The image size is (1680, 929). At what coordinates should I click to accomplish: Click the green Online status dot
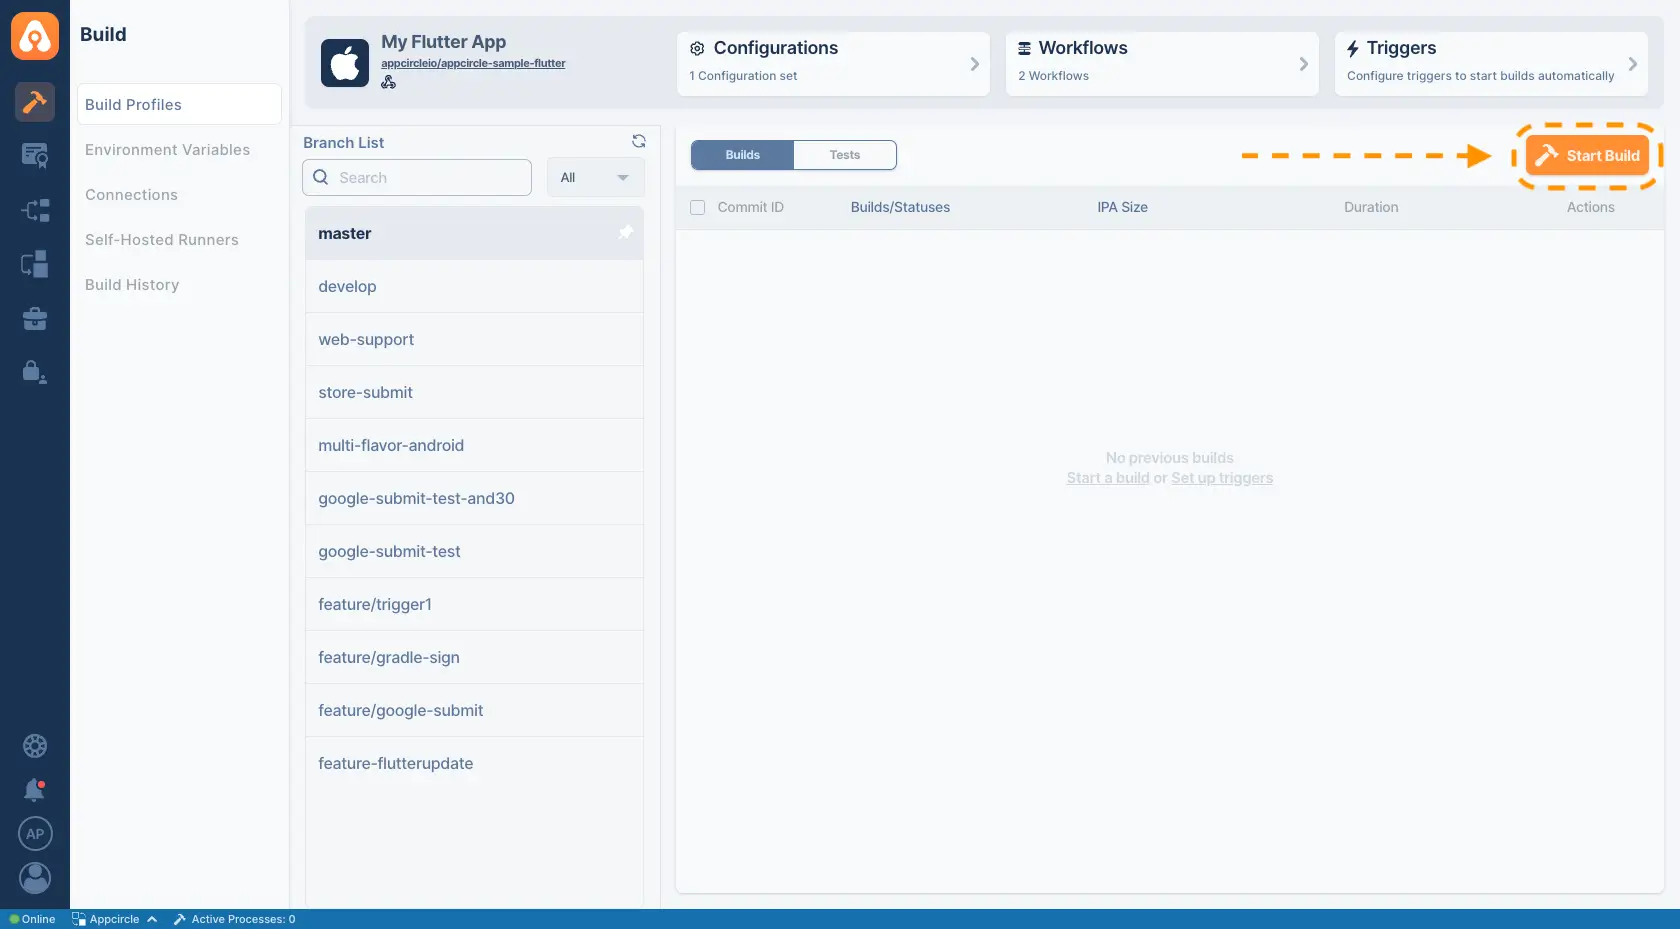(x=14, y=919)
